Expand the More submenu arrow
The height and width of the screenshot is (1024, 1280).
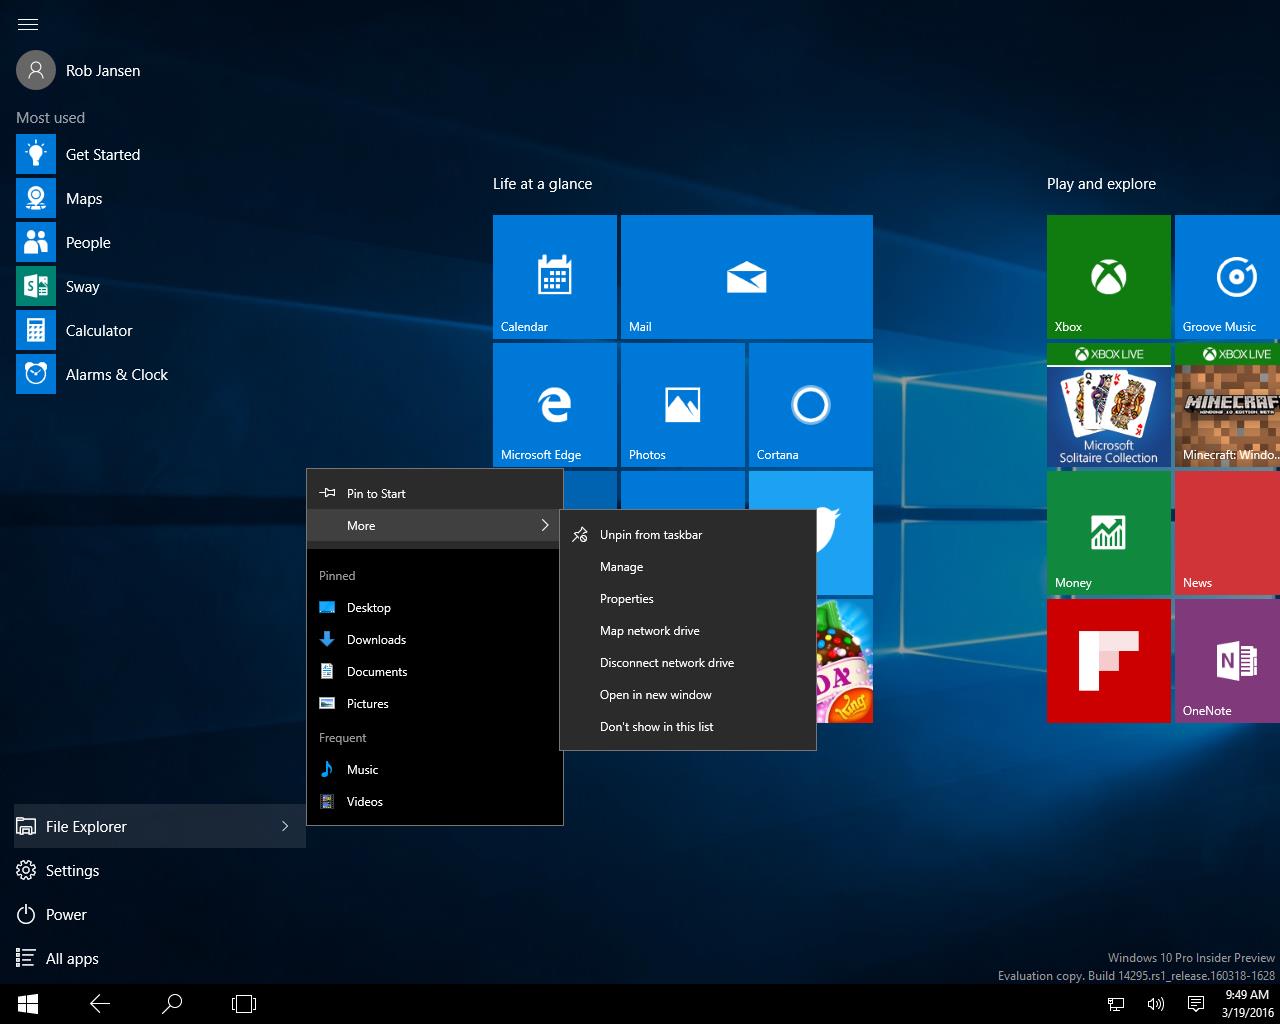(x=545, y=525)
